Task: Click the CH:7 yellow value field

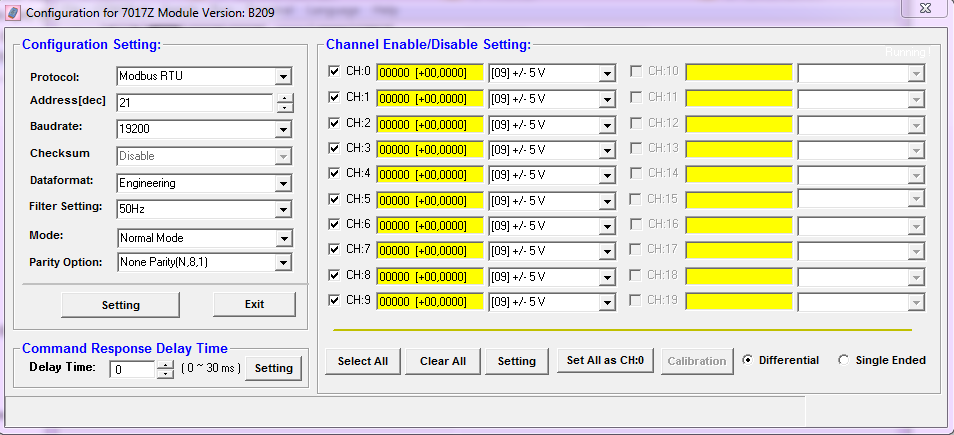Action: (x=429, y=250)
